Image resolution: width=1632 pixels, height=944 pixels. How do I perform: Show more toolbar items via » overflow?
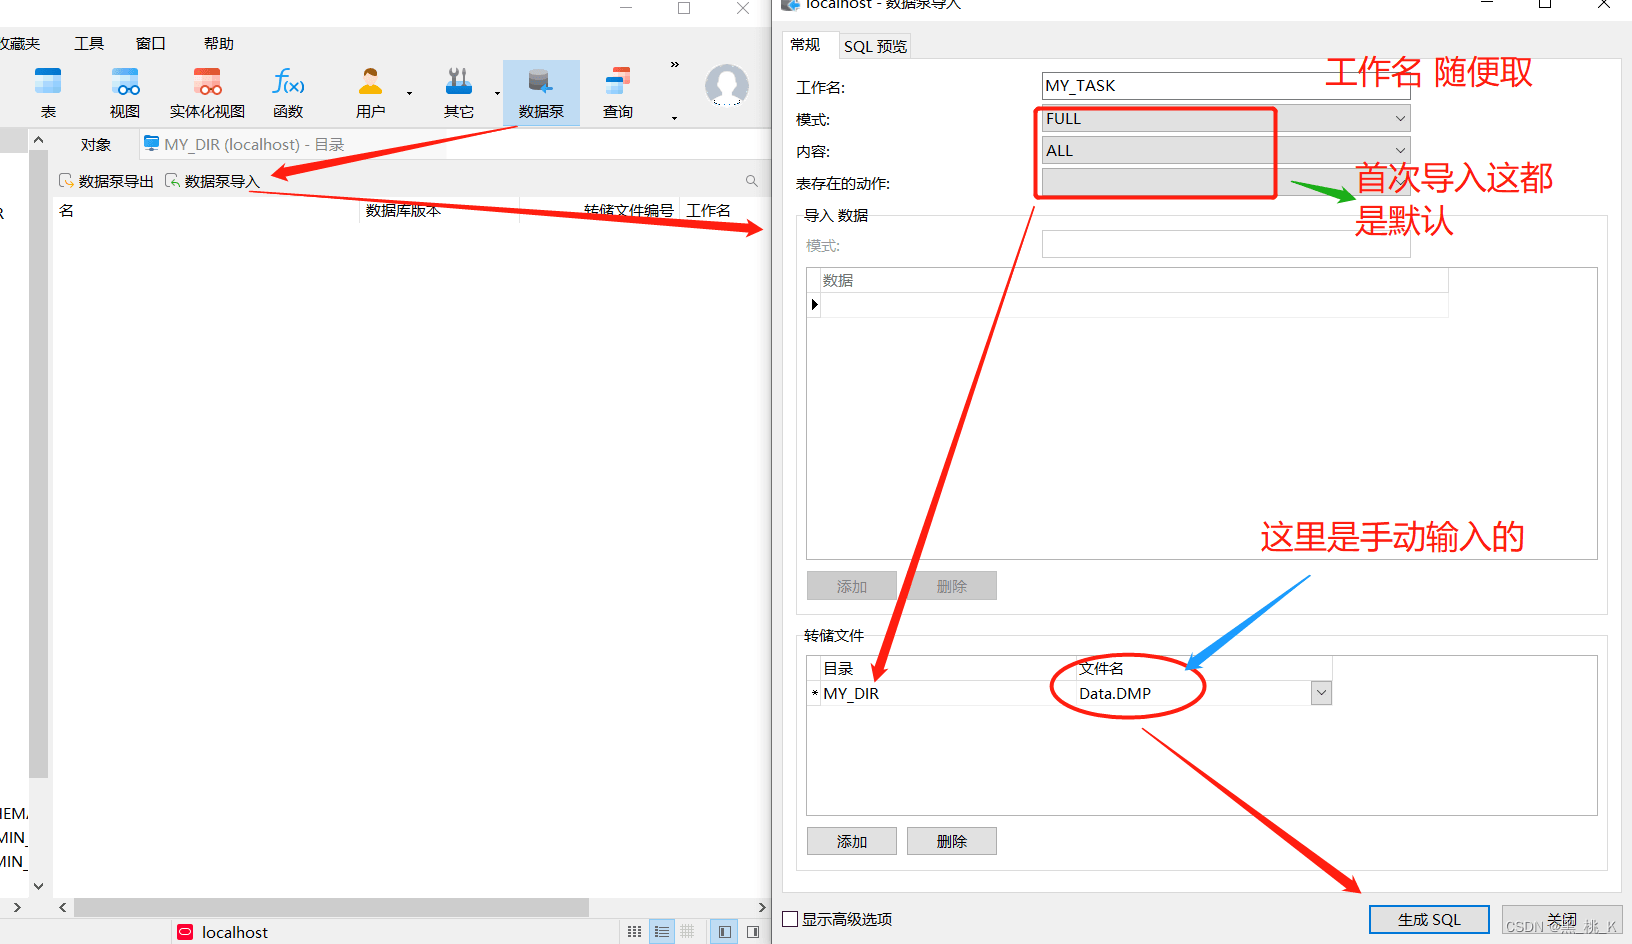(675, 64)
